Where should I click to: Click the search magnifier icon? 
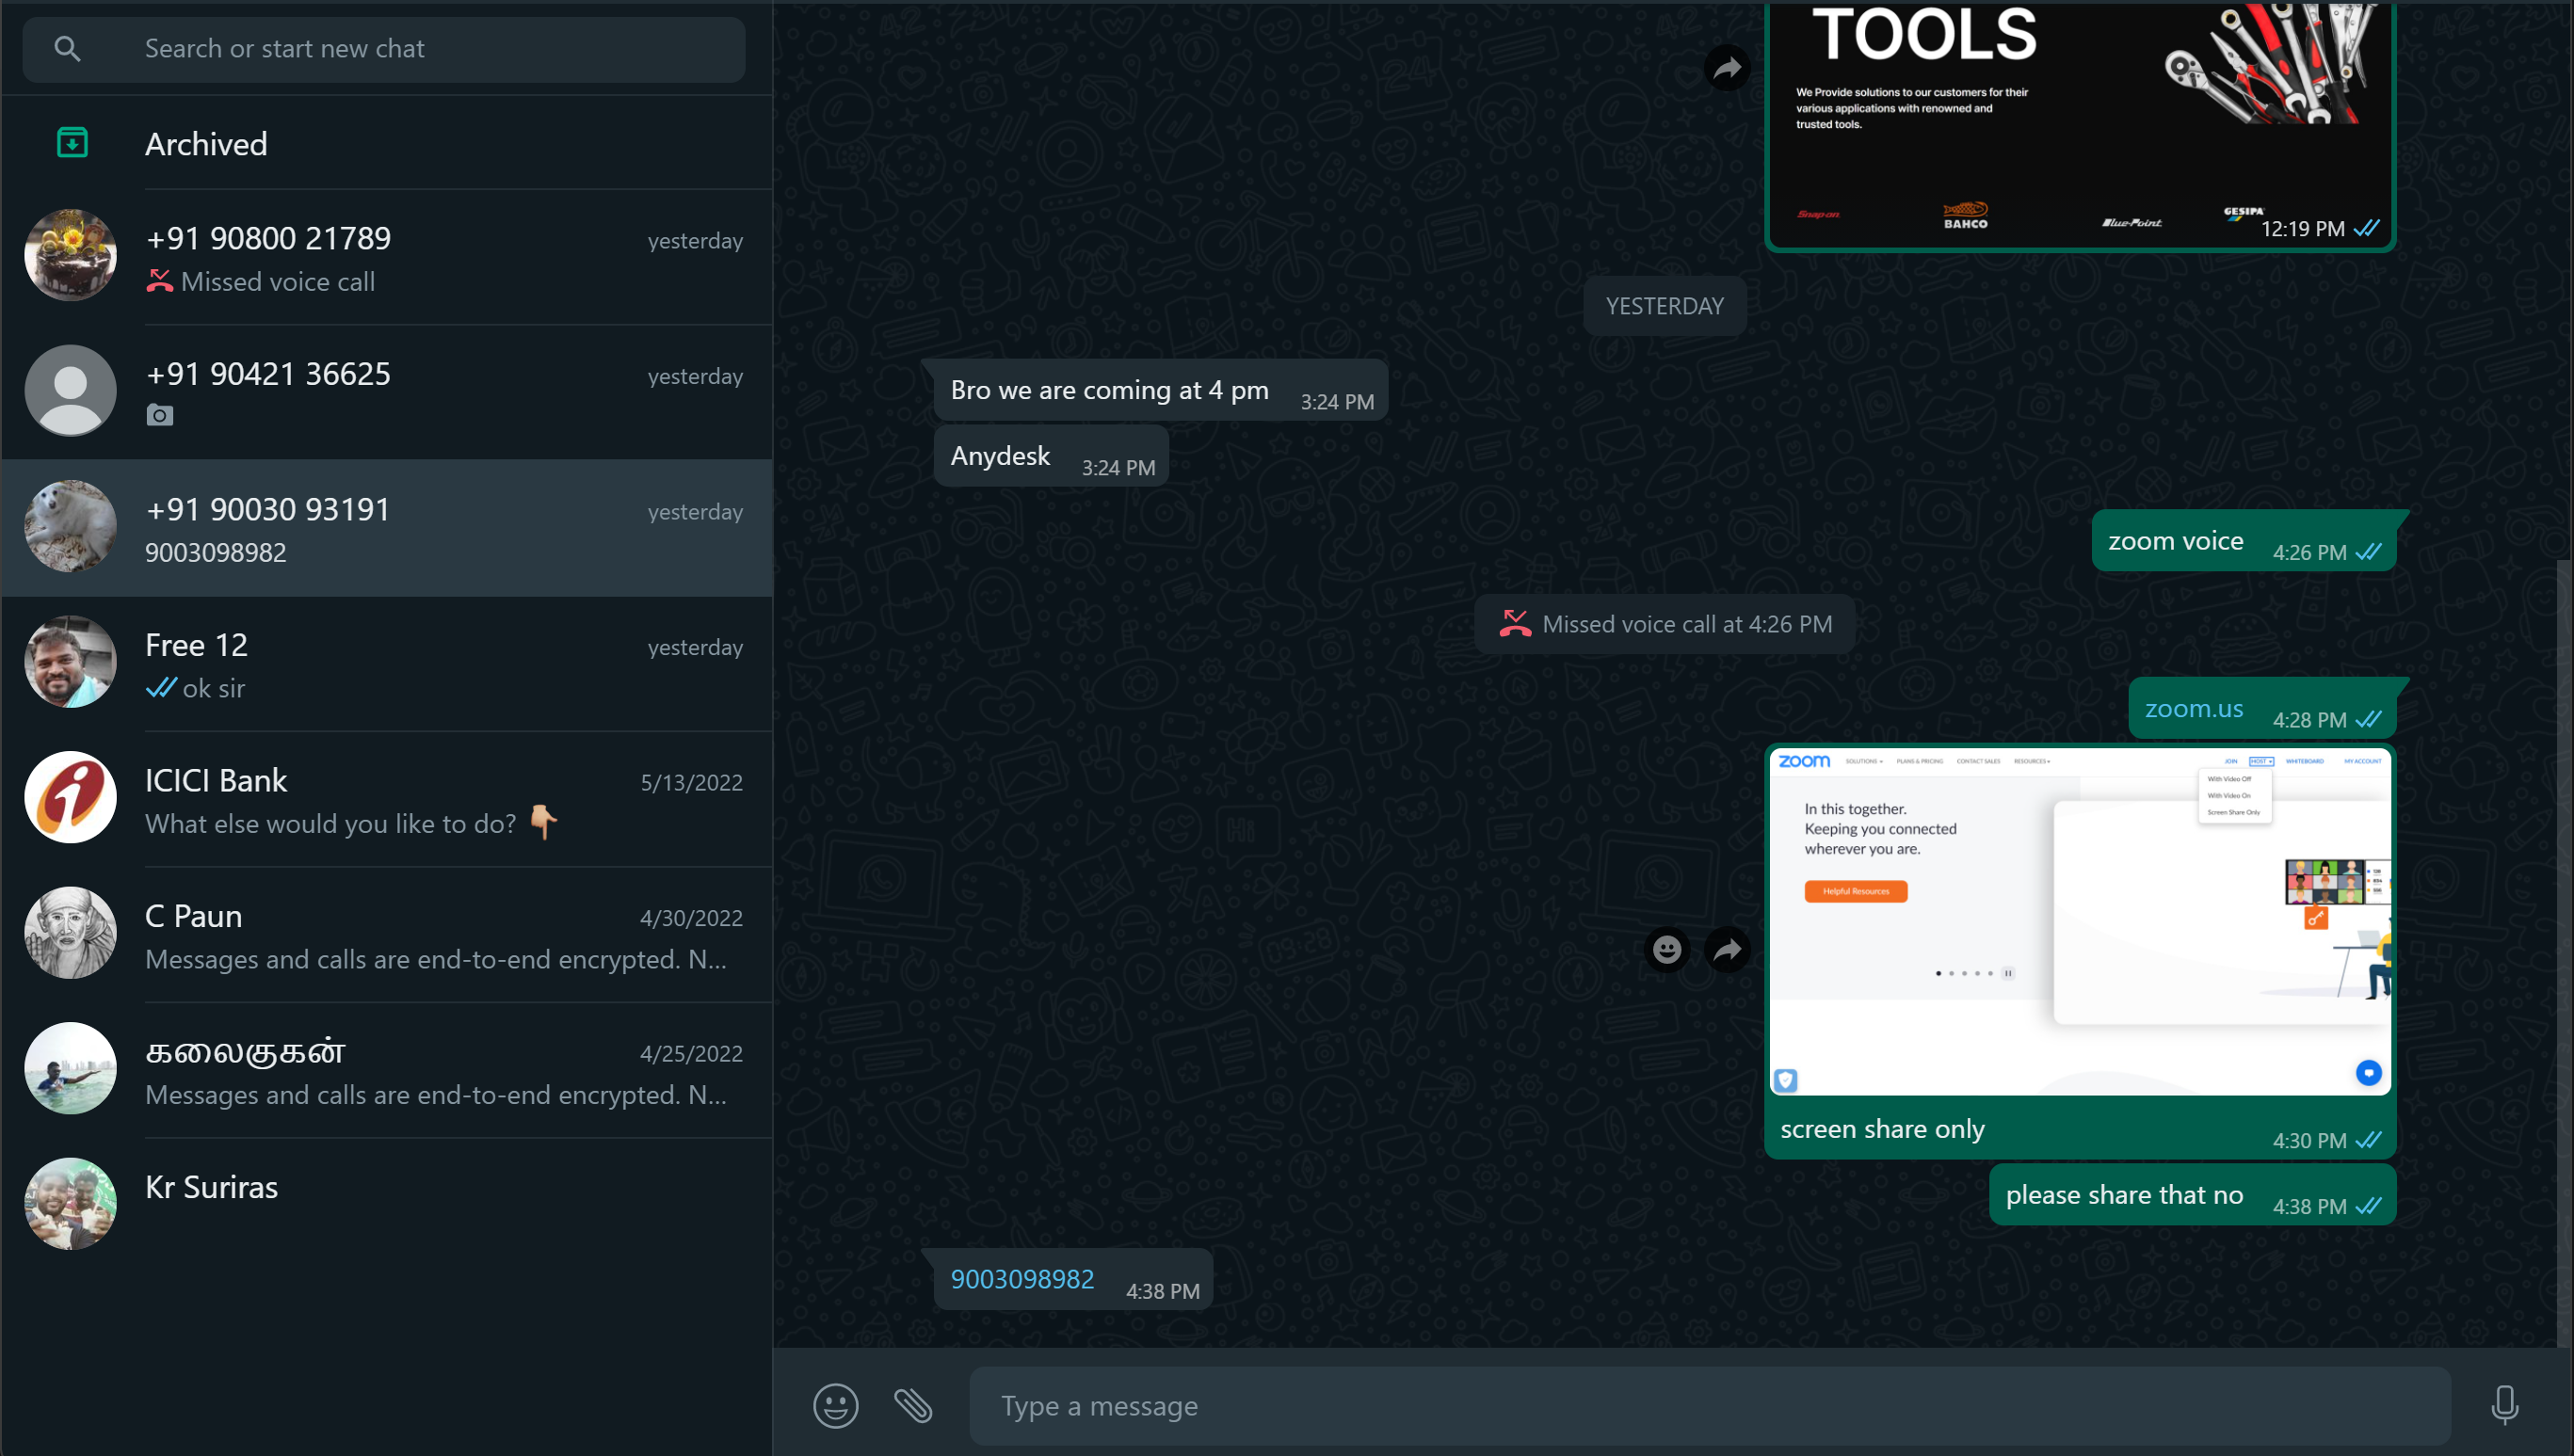tap(67, 48)
